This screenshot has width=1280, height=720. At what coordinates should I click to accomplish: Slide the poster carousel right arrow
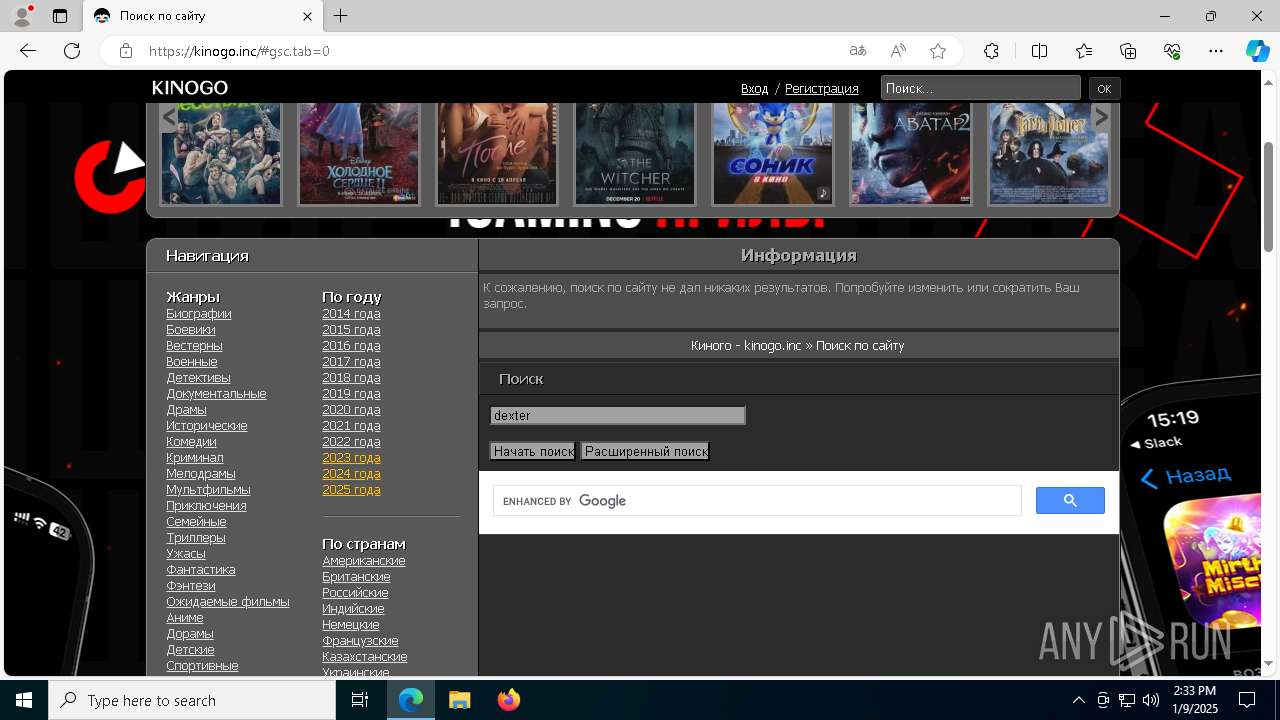[x=1101, y=117]
